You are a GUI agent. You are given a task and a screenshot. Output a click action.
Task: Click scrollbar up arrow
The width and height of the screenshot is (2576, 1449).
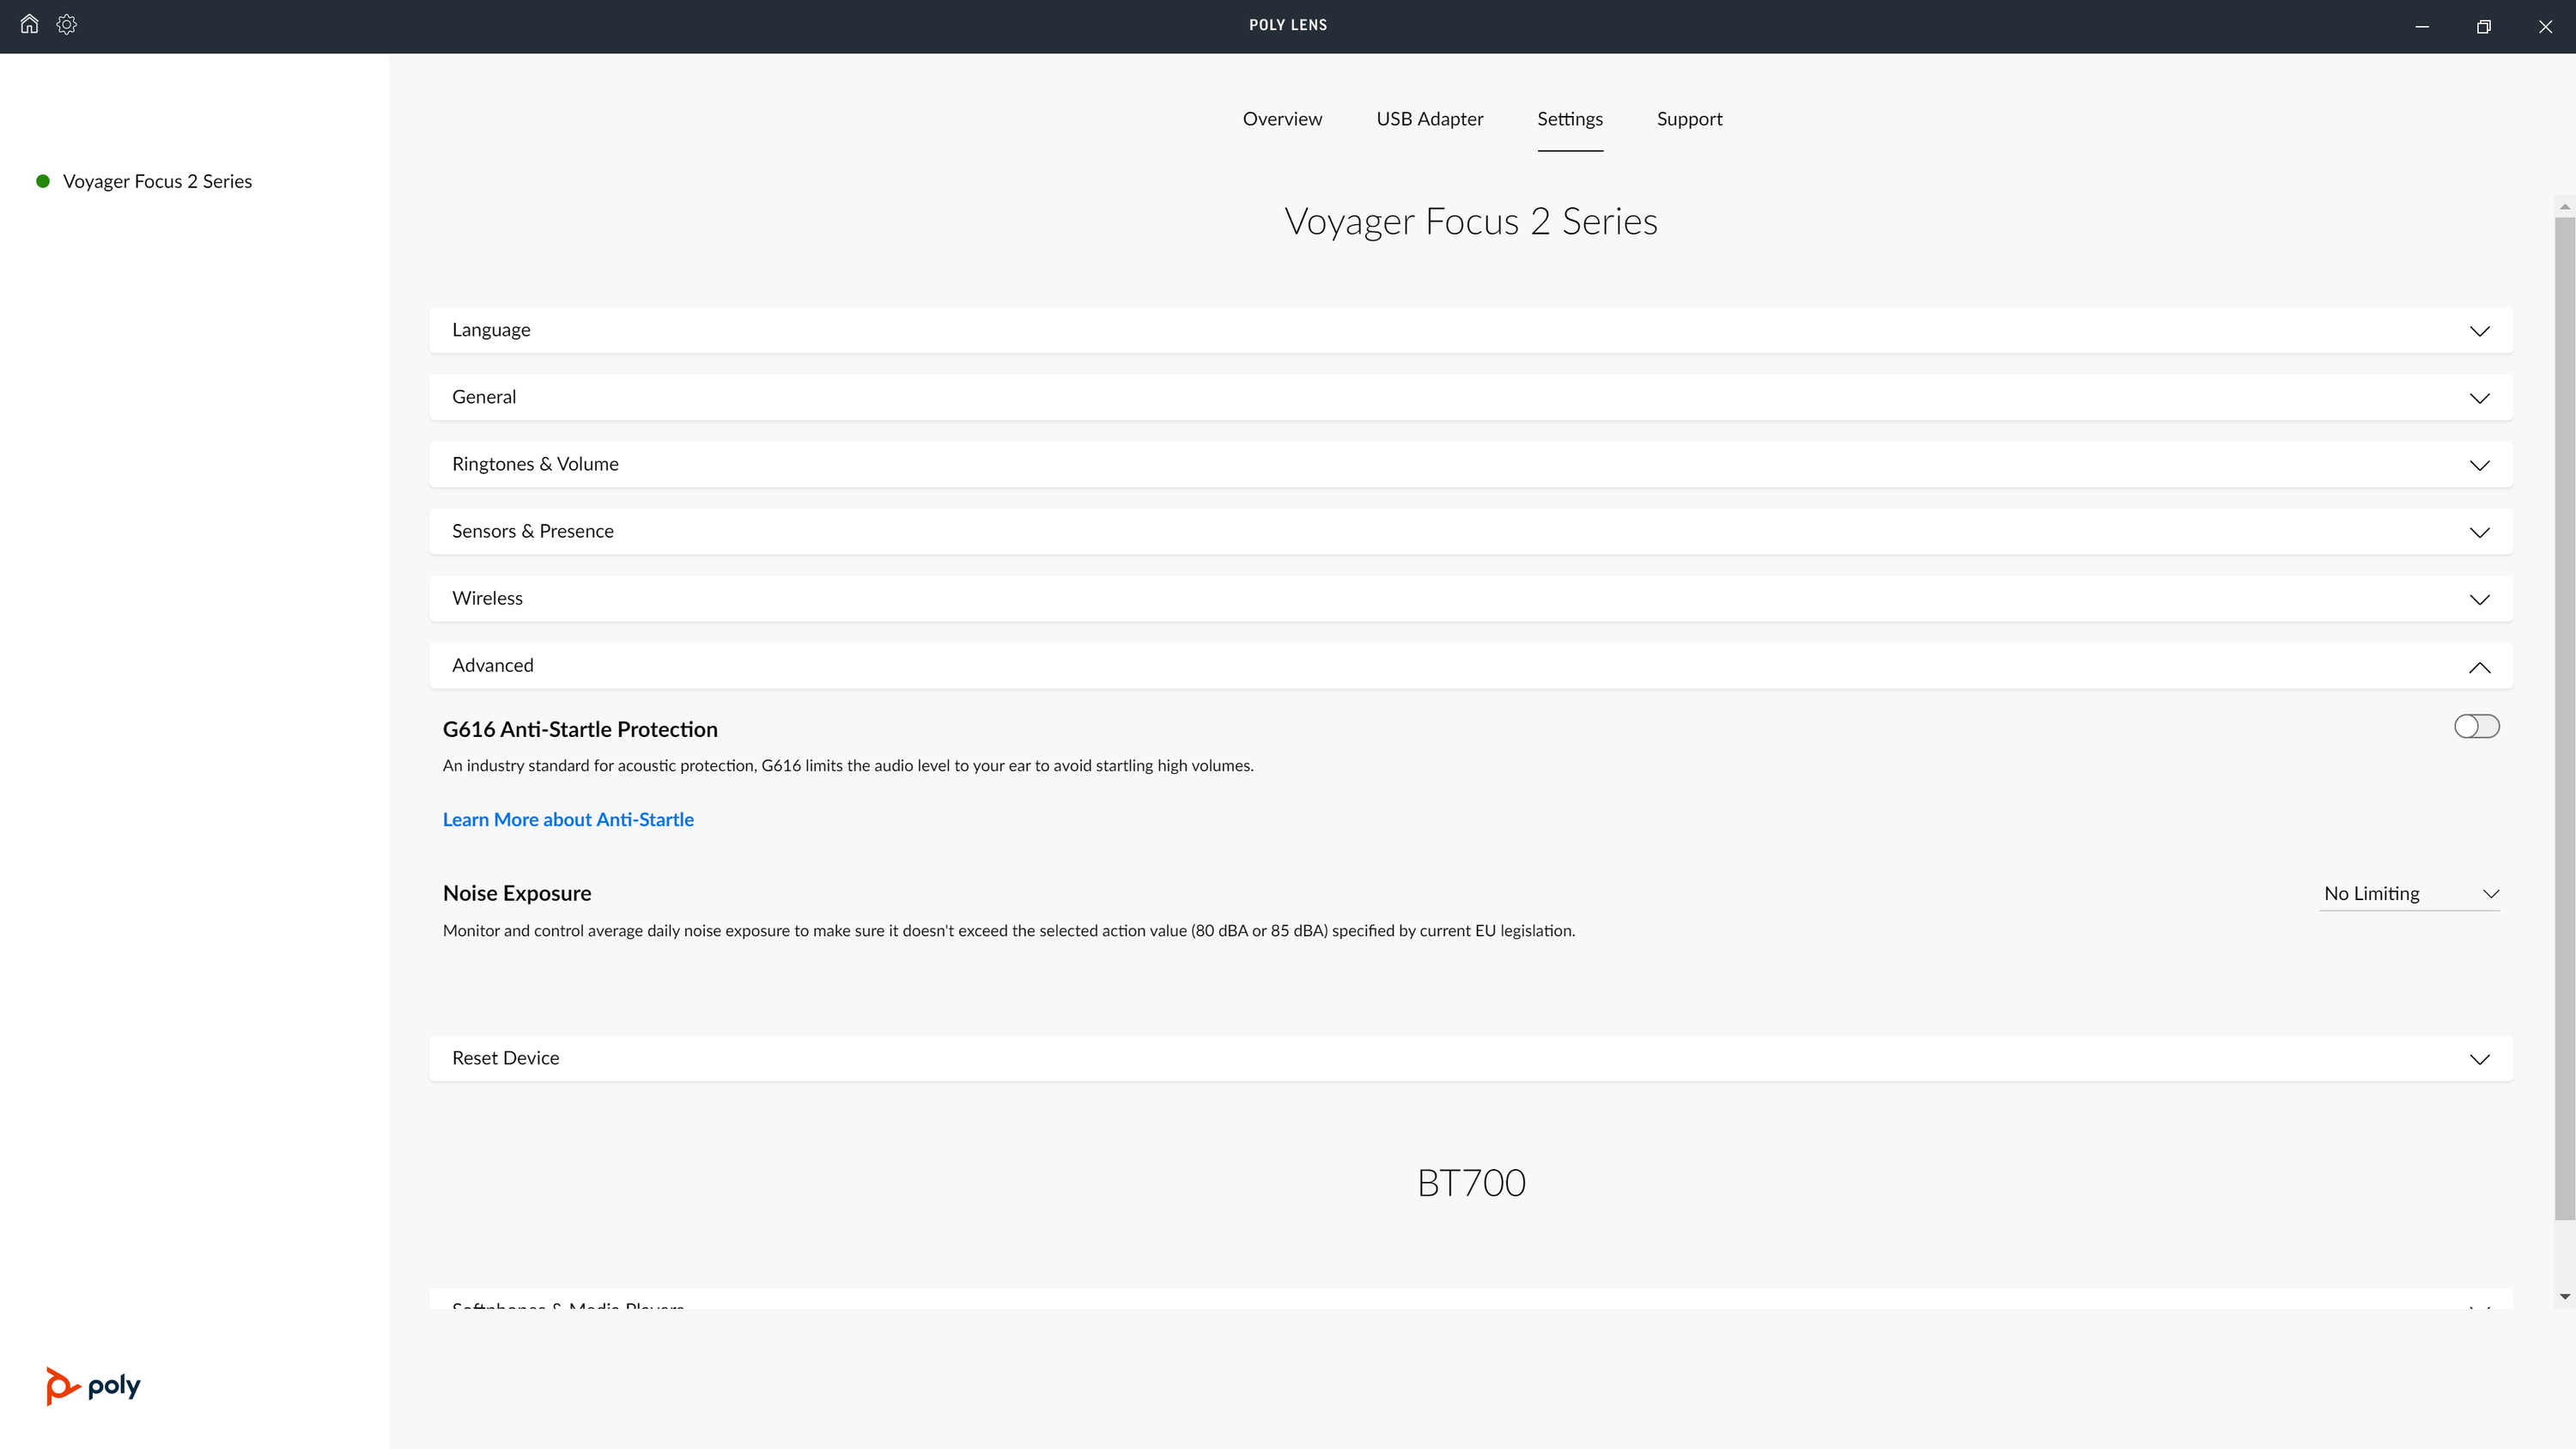(x=2564, y=206)
